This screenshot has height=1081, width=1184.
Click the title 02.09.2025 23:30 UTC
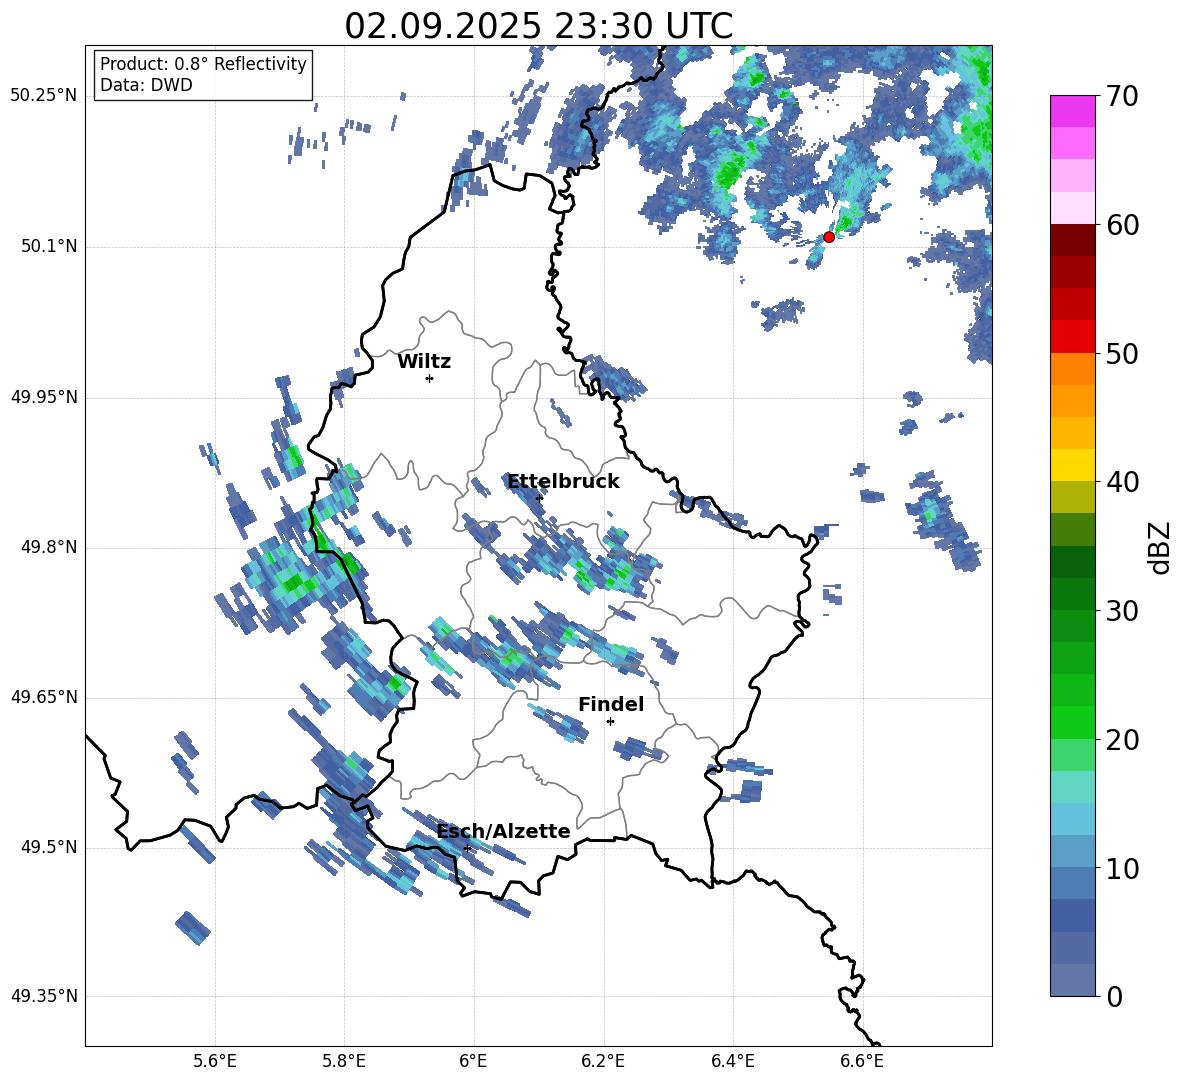538,26
